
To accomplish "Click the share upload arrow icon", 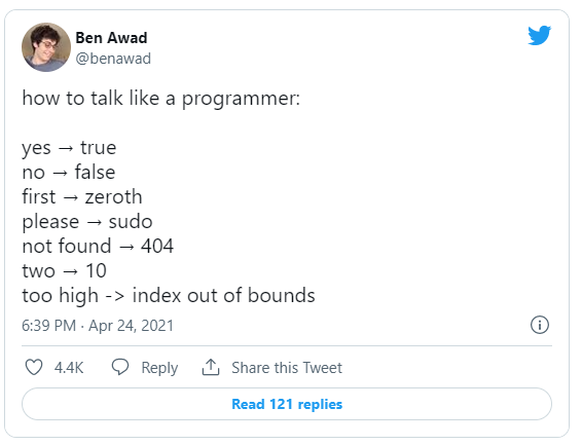I will [x=210, y=367].
